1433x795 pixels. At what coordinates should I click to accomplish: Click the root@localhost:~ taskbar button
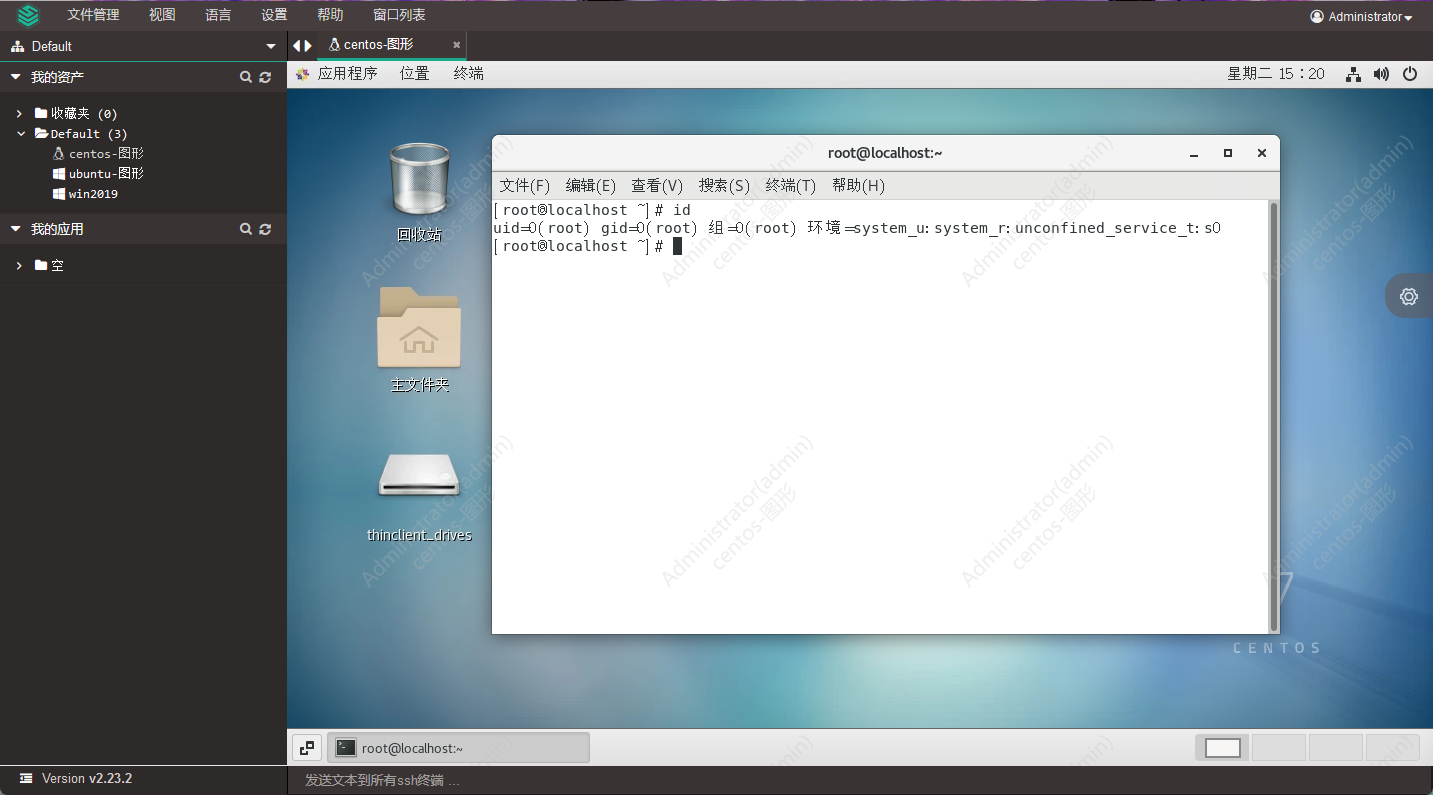pos(458,748)
